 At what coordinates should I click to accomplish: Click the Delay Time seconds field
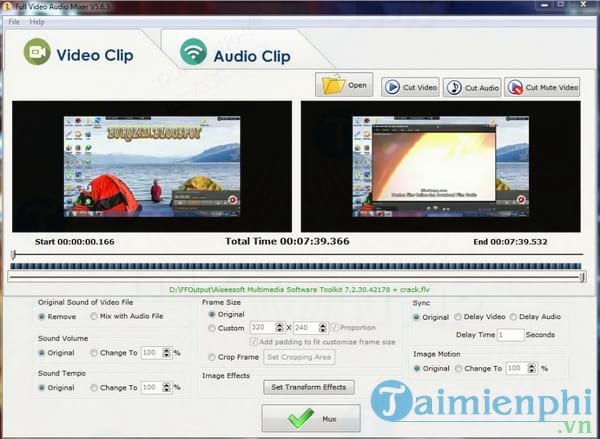point(510,335)
